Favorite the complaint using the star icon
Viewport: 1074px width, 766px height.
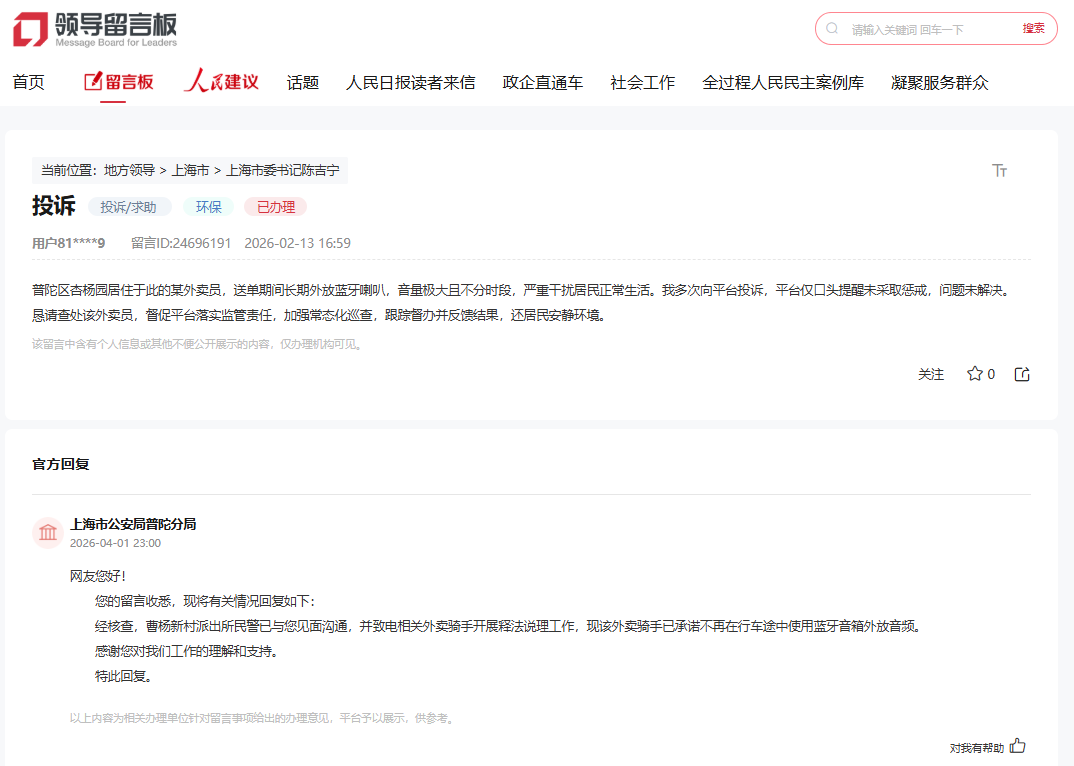pyautogui.click(x=974, y=373)
